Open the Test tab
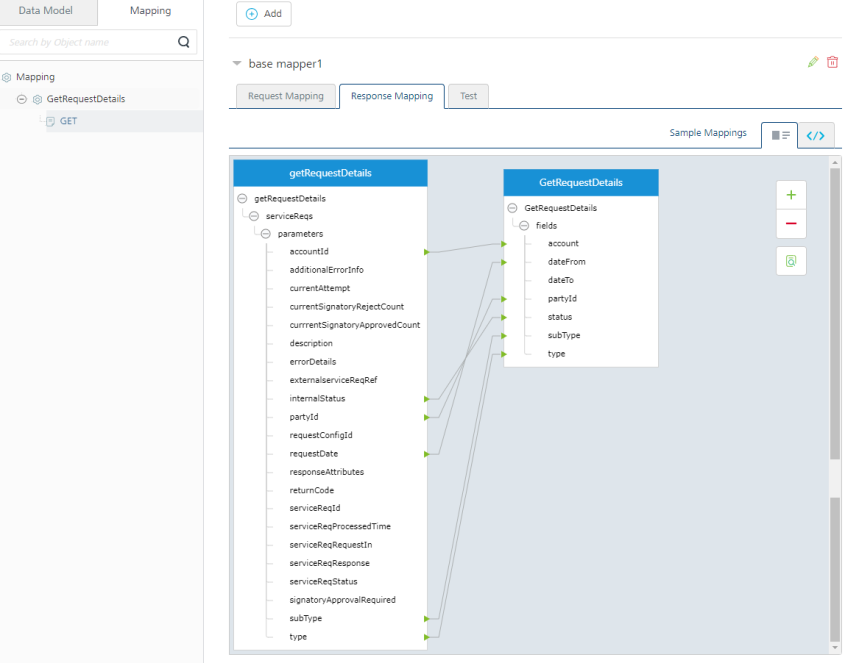The image size is (845, 663). (468, 96)
